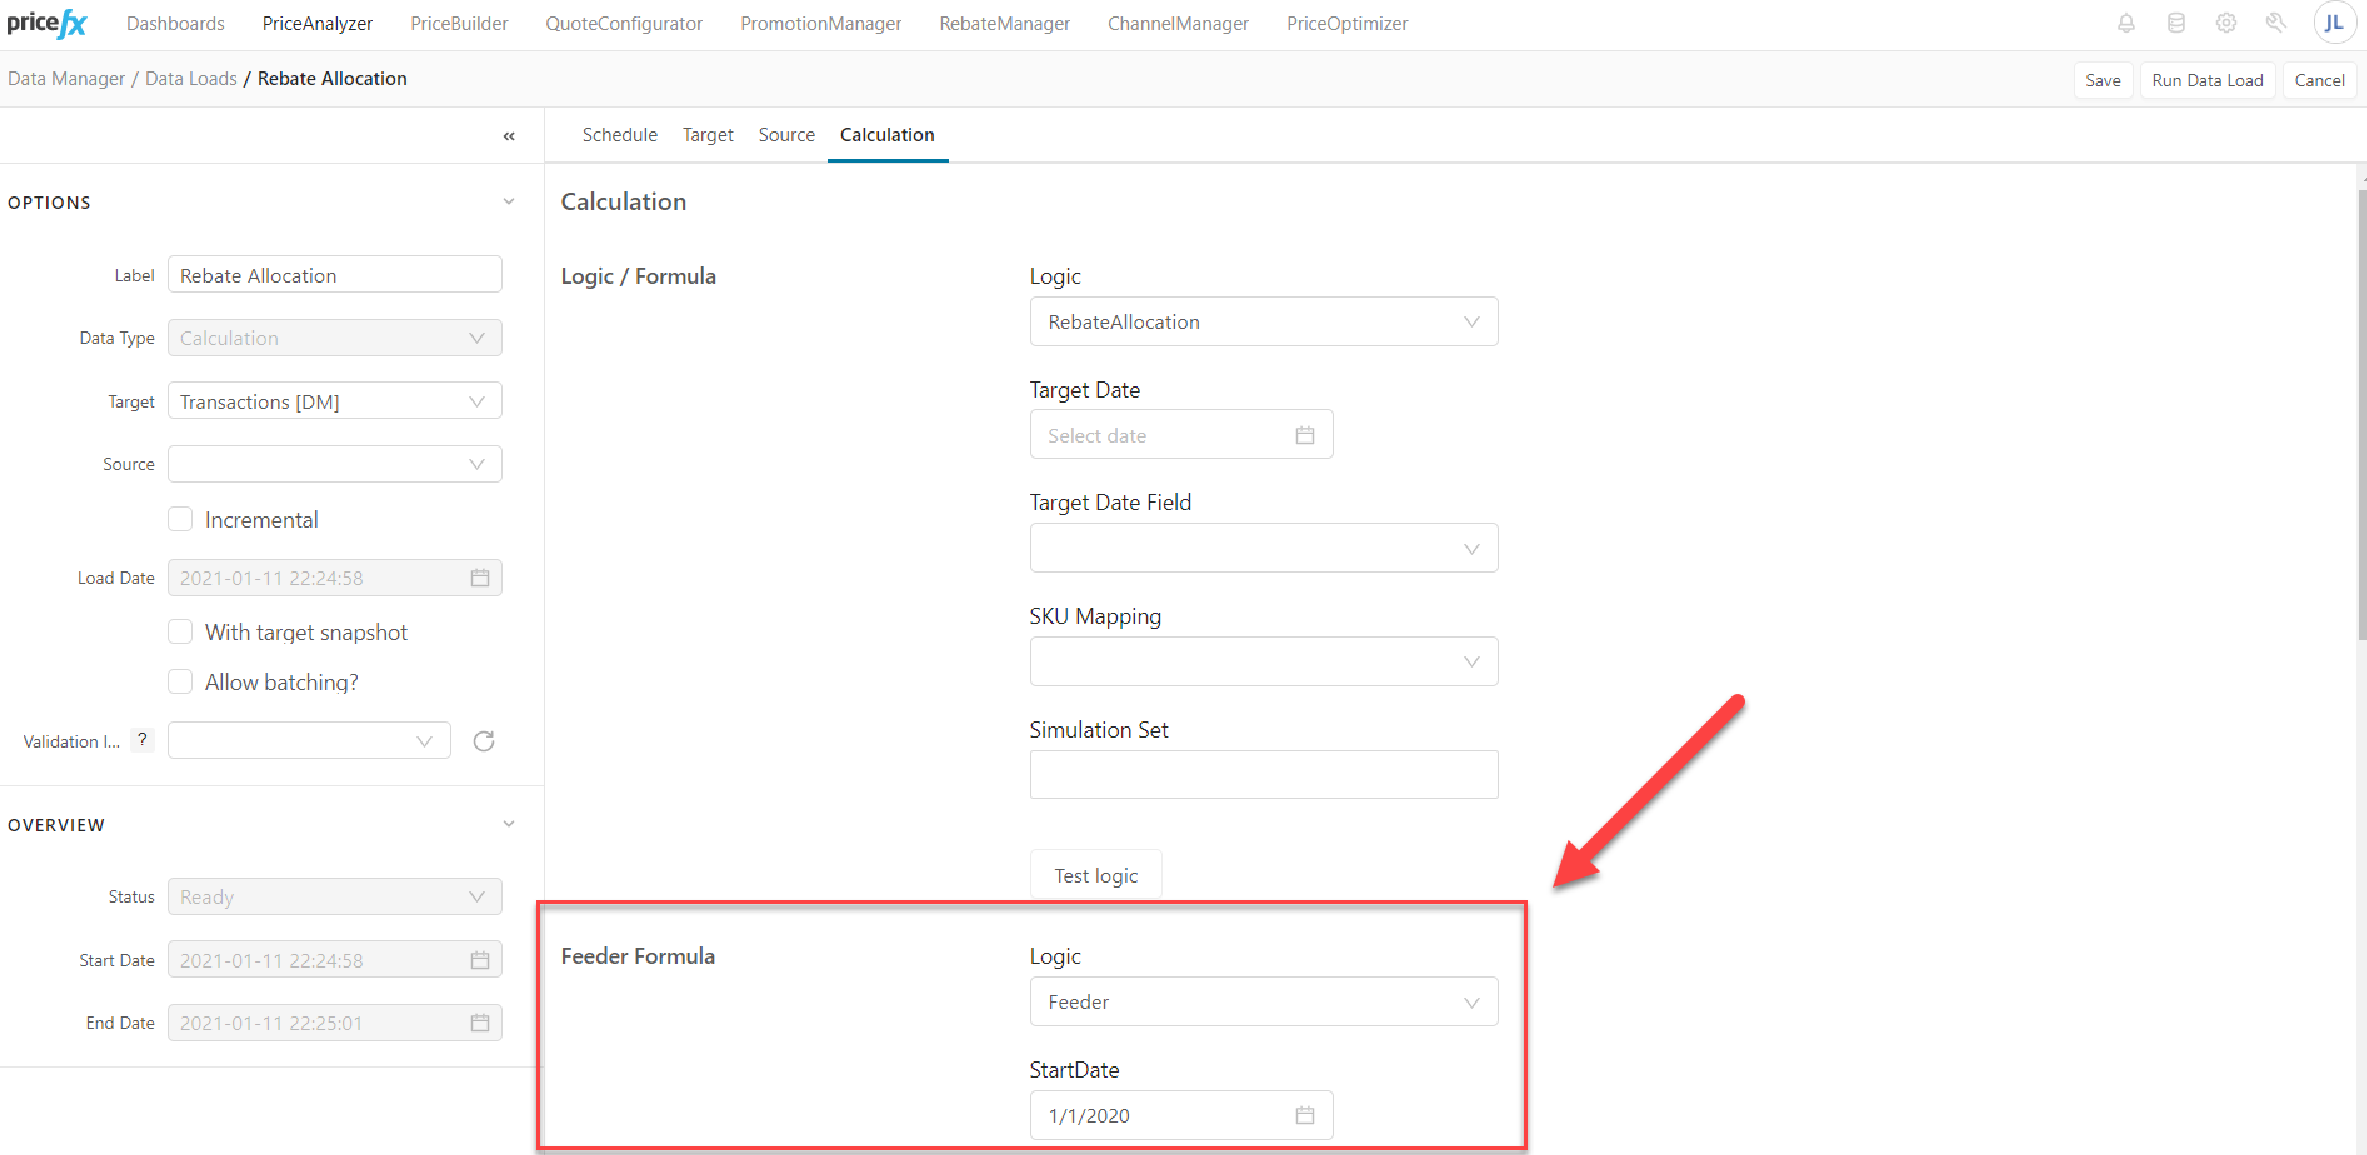Open the RebateAllocation Logic dropdown

1263,322
